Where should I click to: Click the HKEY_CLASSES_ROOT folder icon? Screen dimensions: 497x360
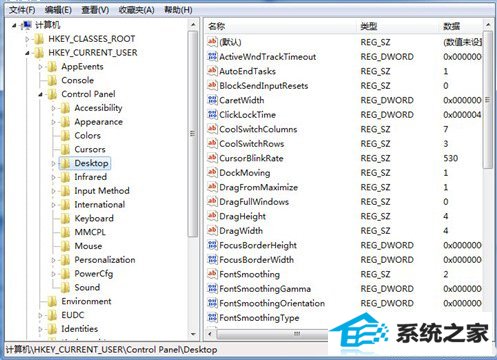point(39,39)
